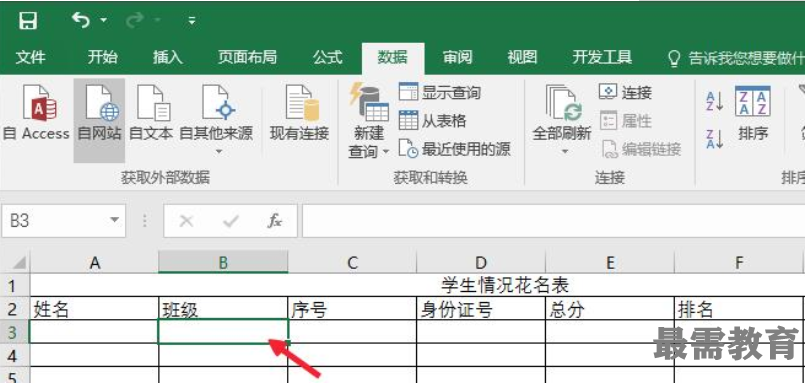Click the 班级 header cell
The image size is (805, 383).
[x=223, y=309]
